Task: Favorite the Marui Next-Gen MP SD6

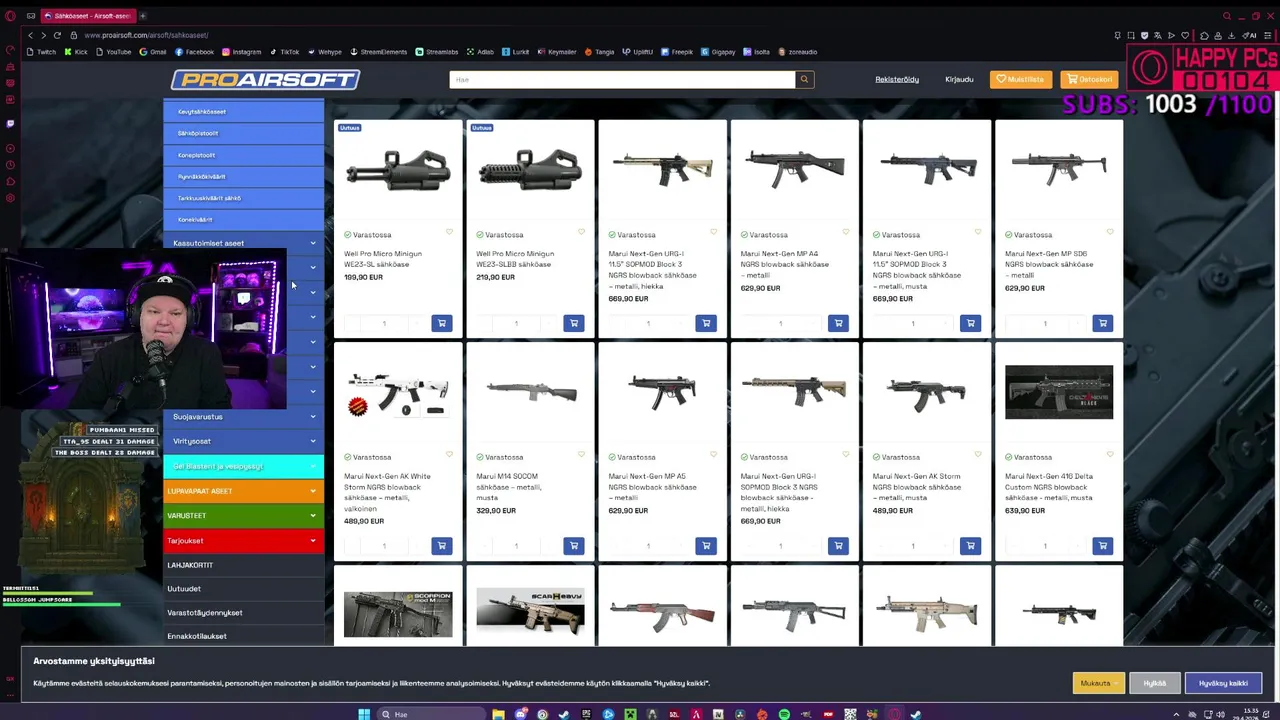Action: tap(1109, 232)
